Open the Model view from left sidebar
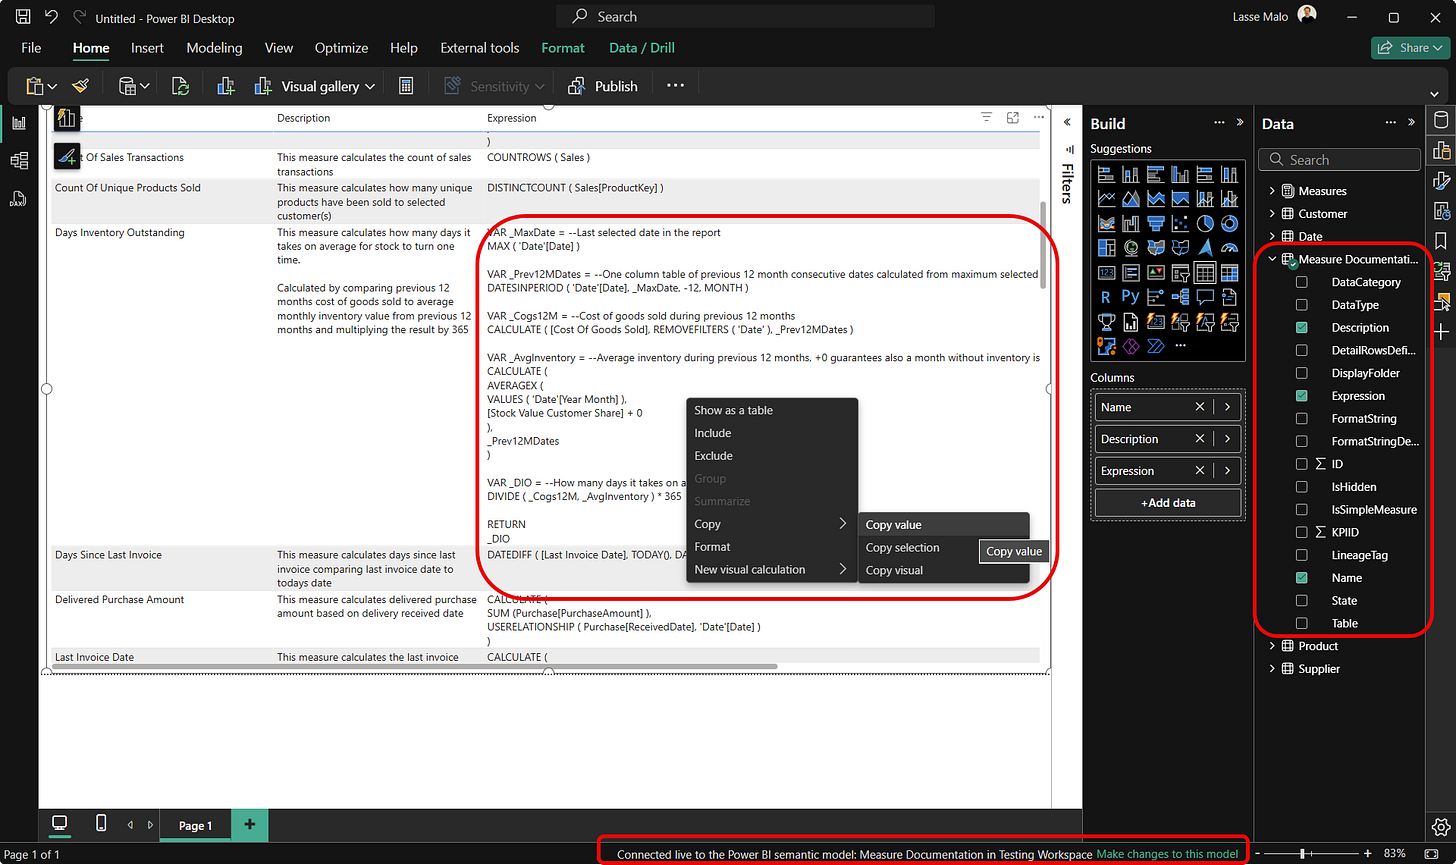 19,160
